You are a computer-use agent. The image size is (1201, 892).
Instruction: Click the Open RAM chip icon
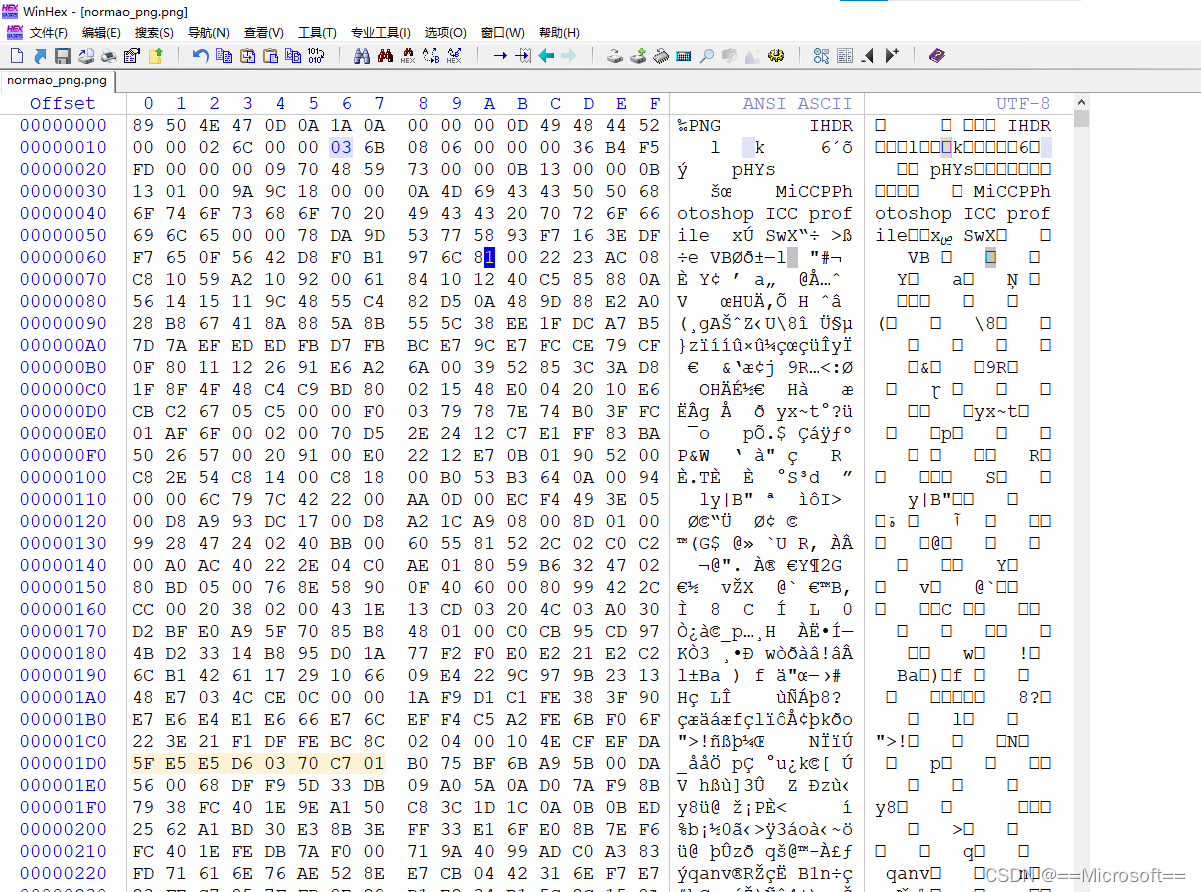661,56
